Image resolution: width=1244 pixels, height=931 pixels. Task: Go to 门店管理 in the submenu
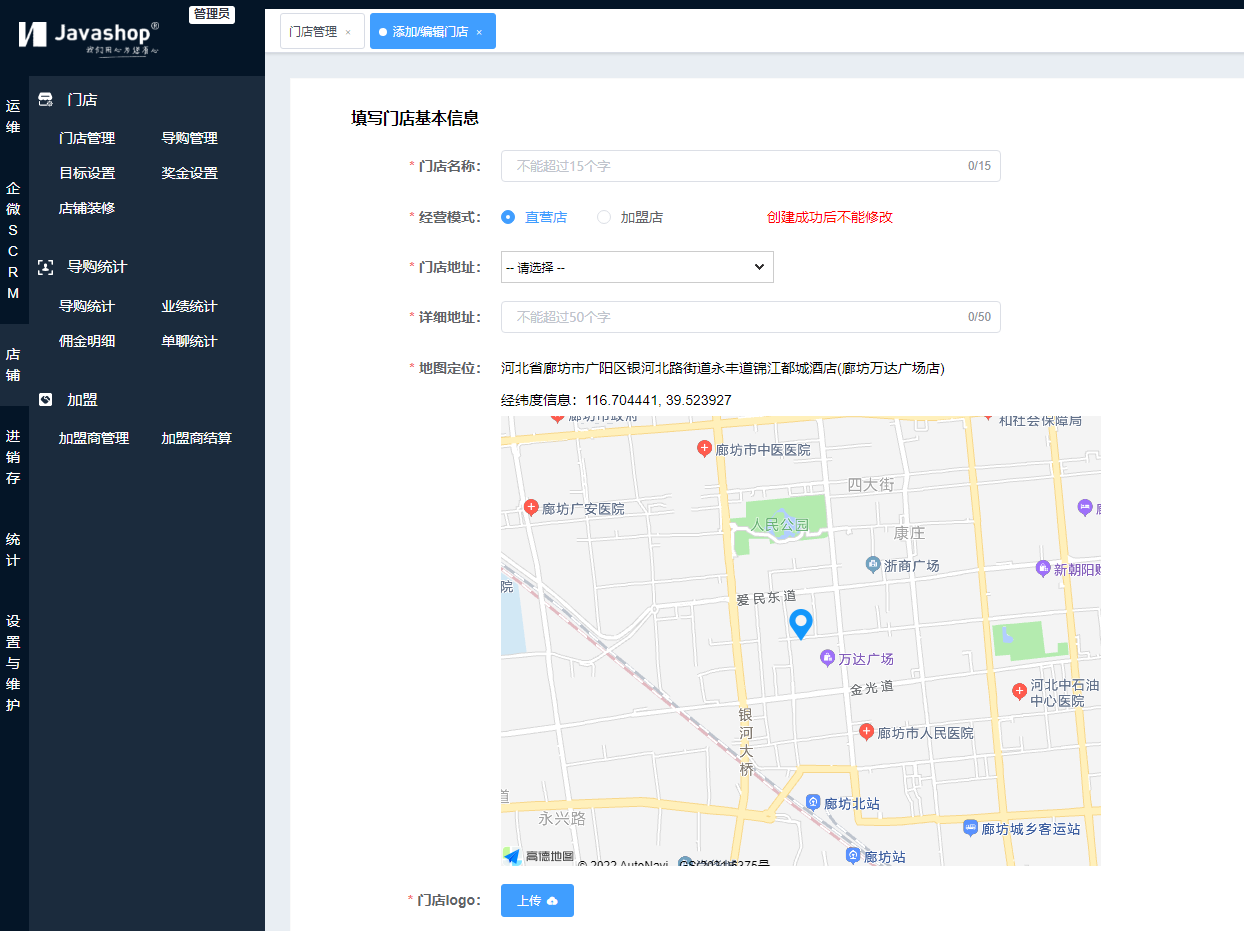coord(87,138)
